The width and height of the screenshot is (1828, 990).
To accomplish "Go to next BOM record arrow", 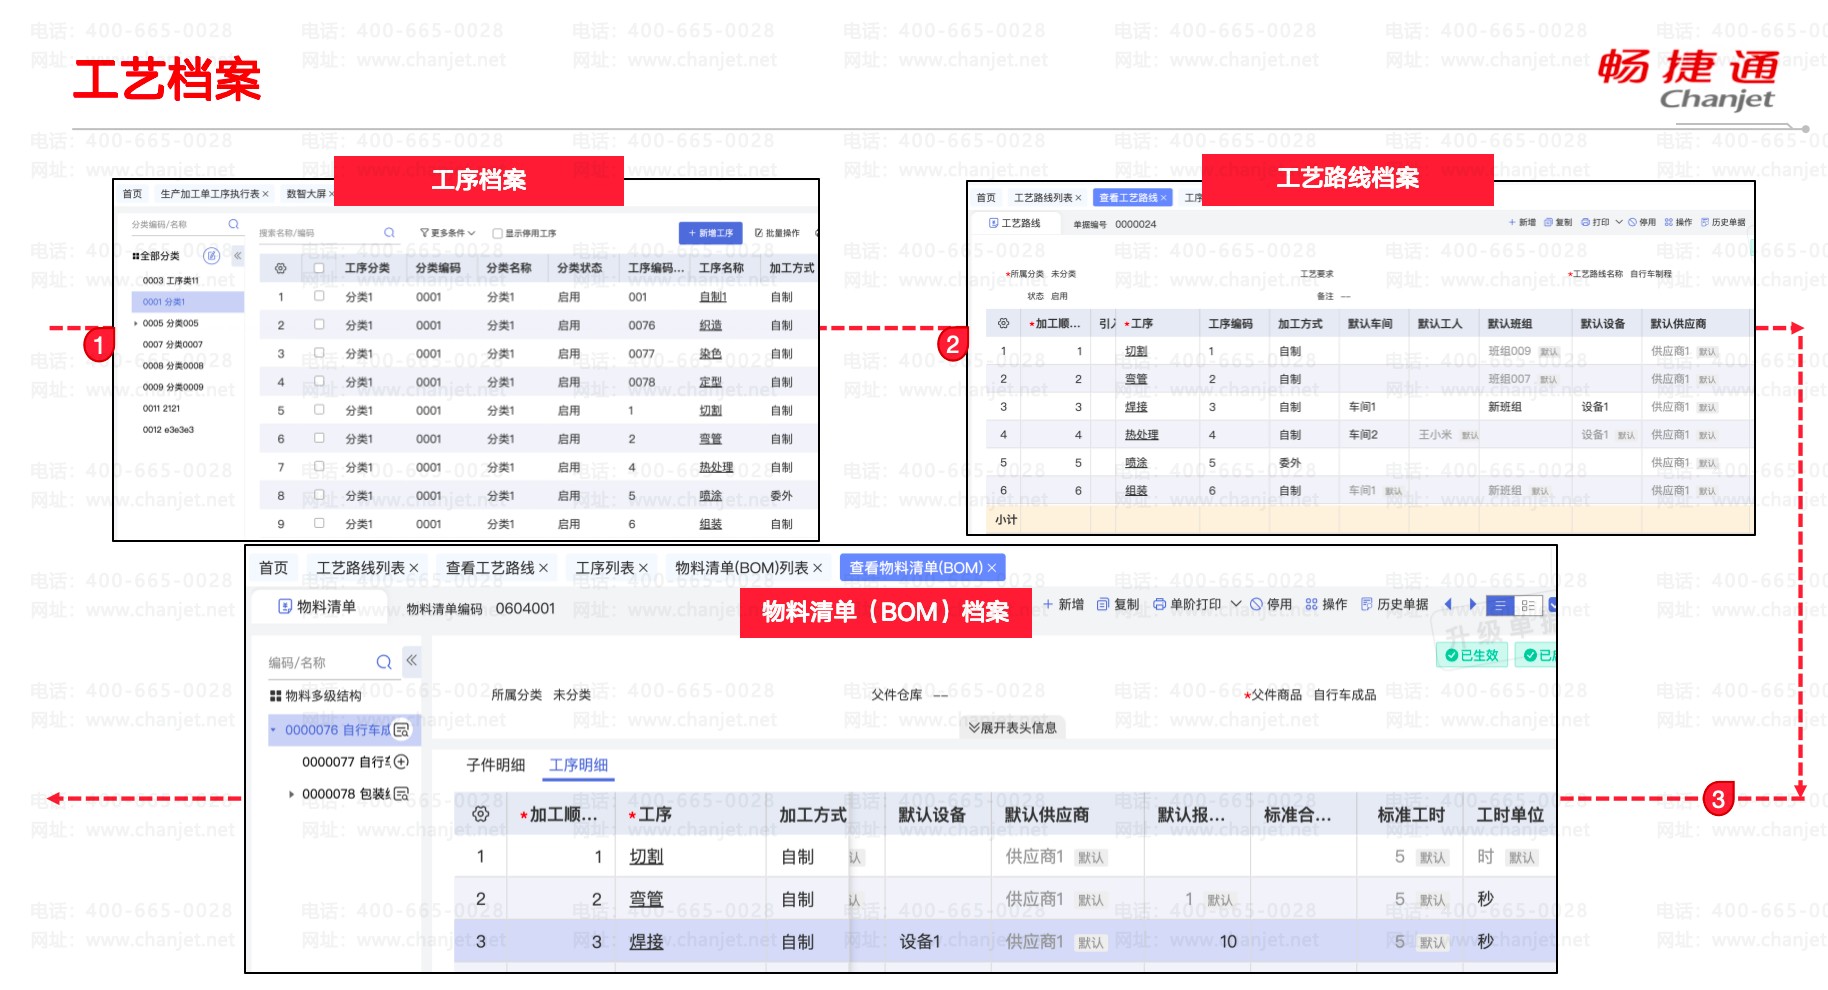I will click(1472, 604).
